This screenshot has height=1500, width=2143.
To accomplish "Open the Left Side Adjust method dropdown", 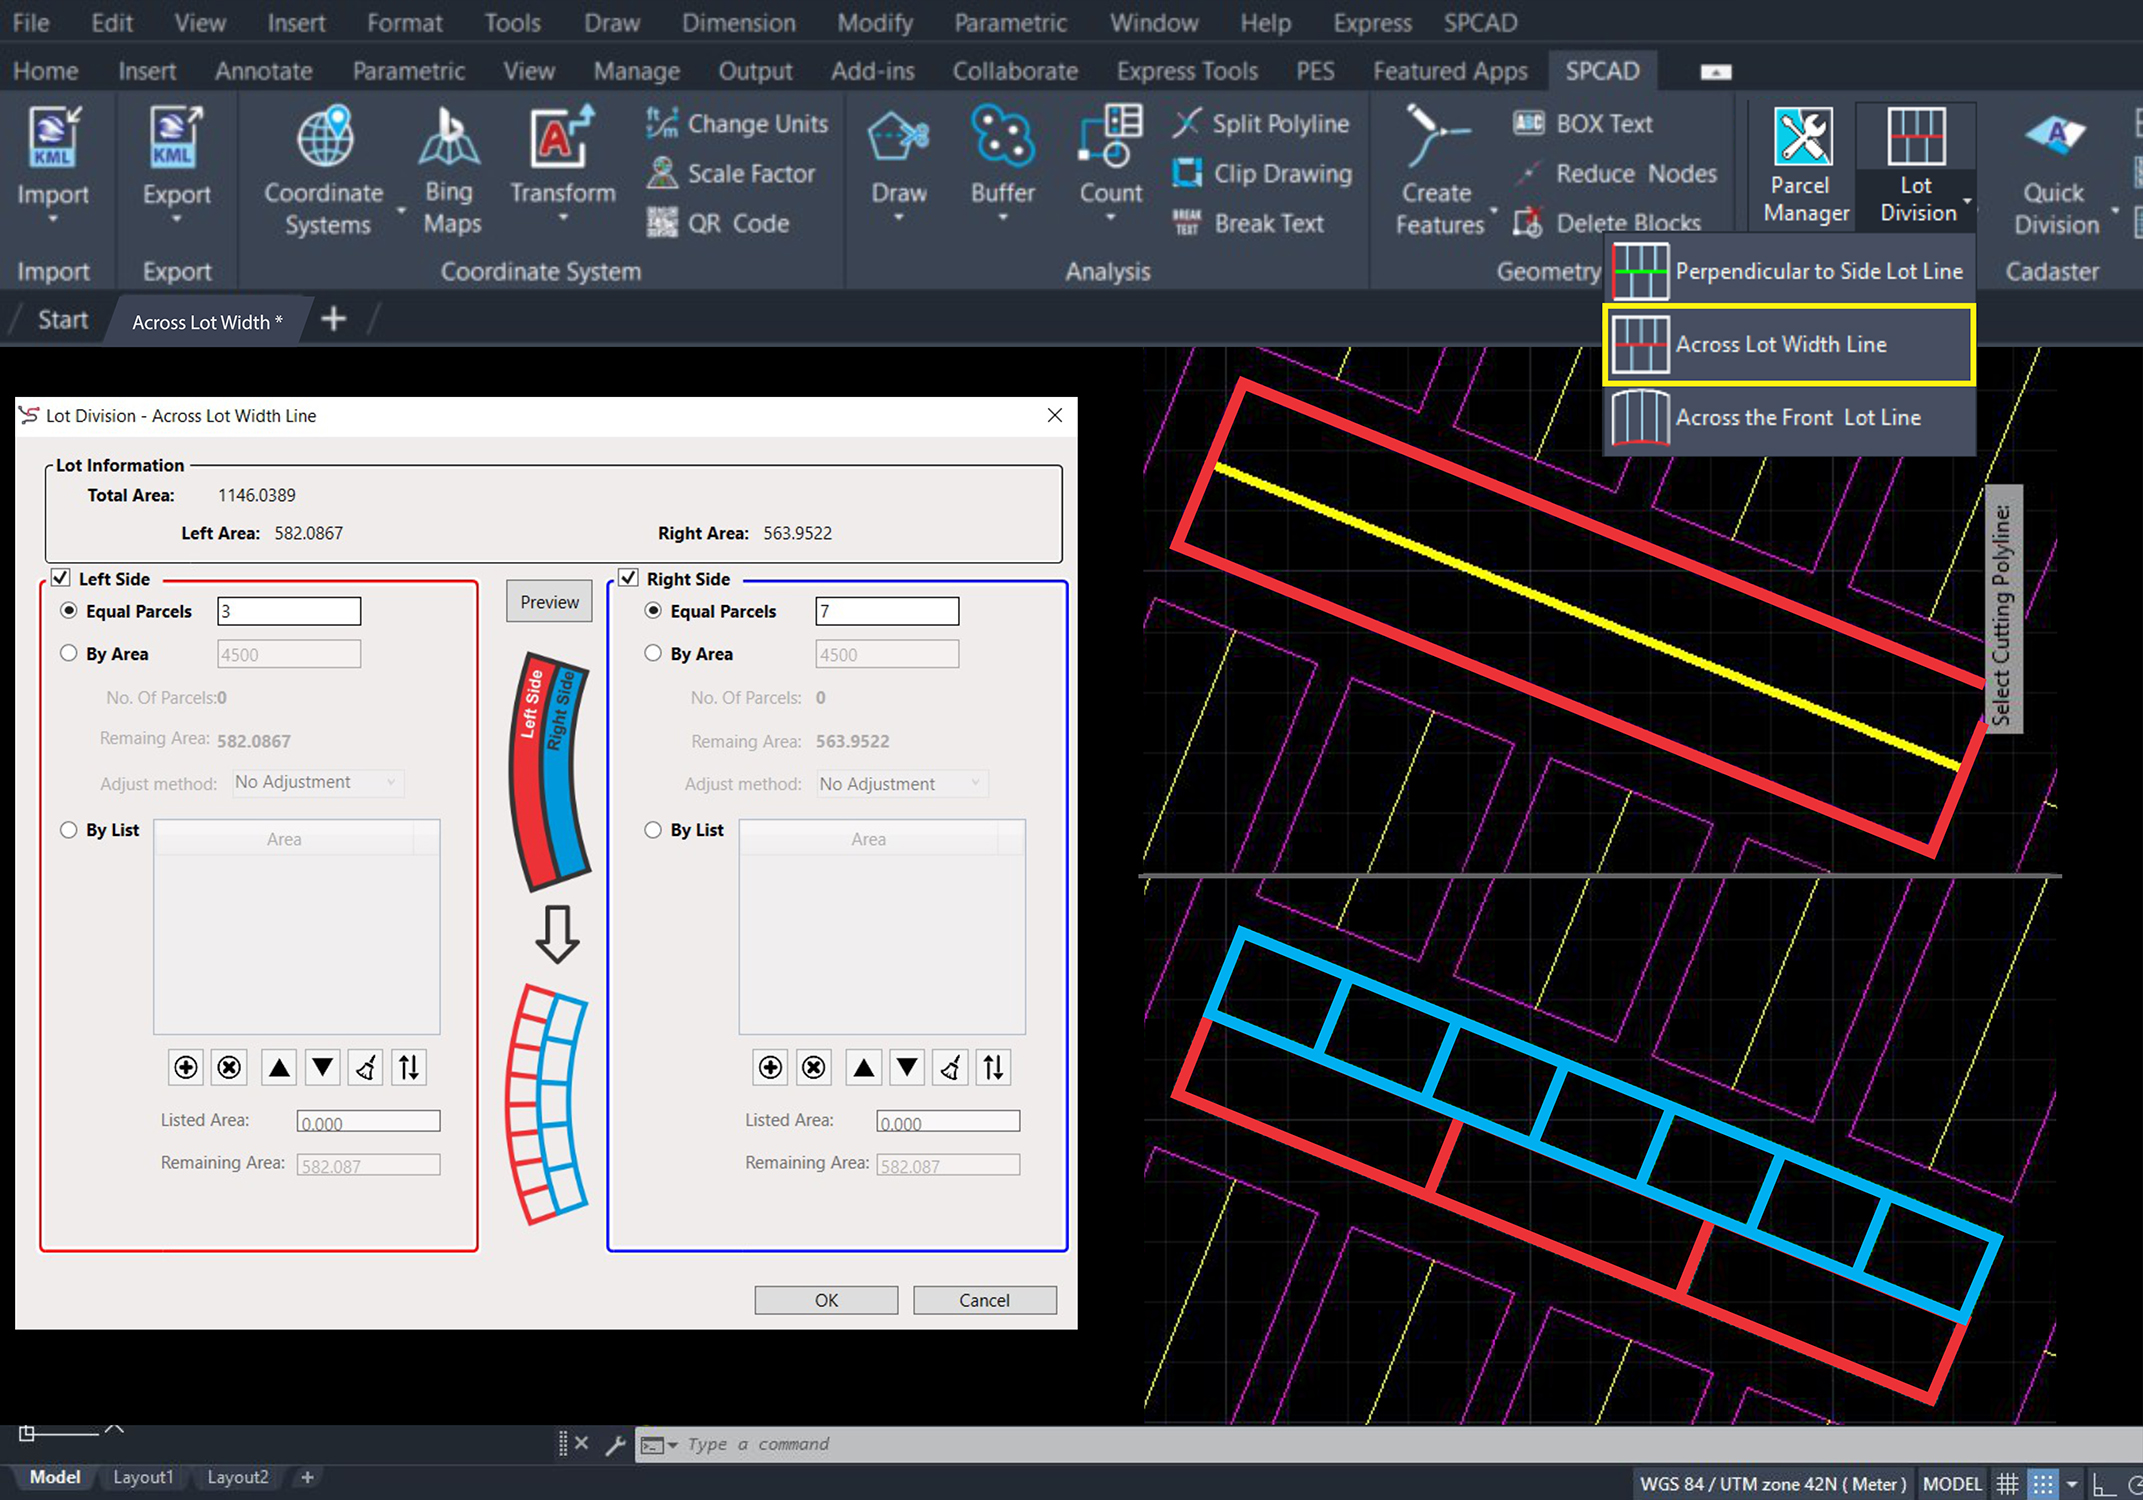I will tap(316, 782).
